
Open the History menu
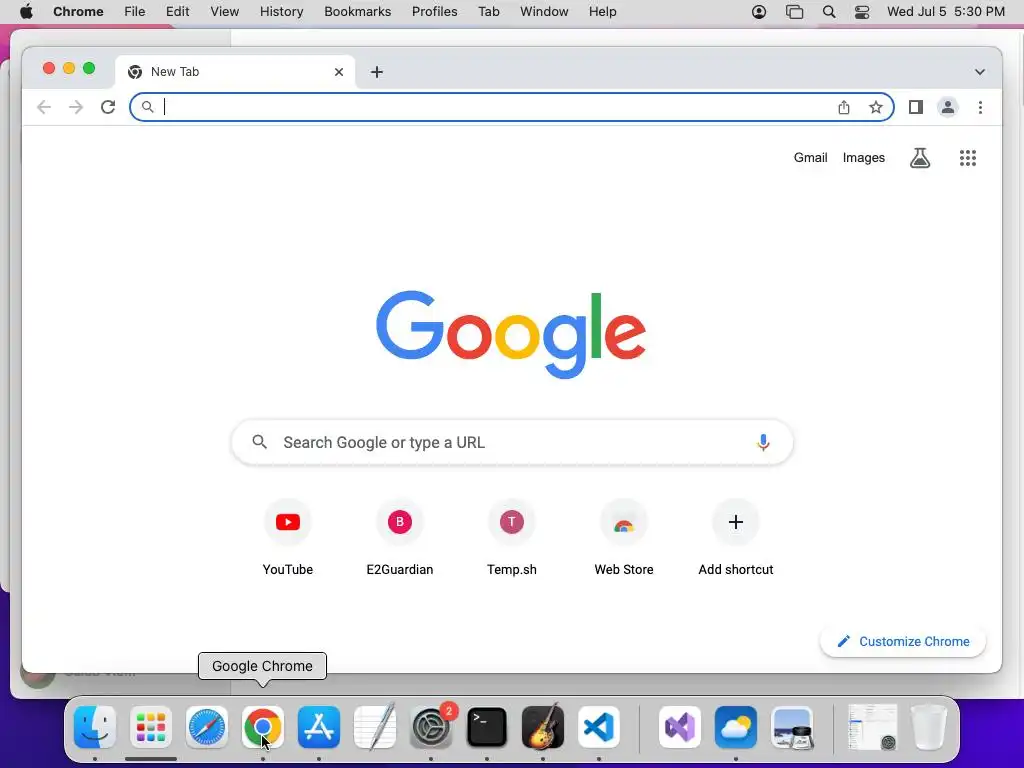[x=281, y=12]
